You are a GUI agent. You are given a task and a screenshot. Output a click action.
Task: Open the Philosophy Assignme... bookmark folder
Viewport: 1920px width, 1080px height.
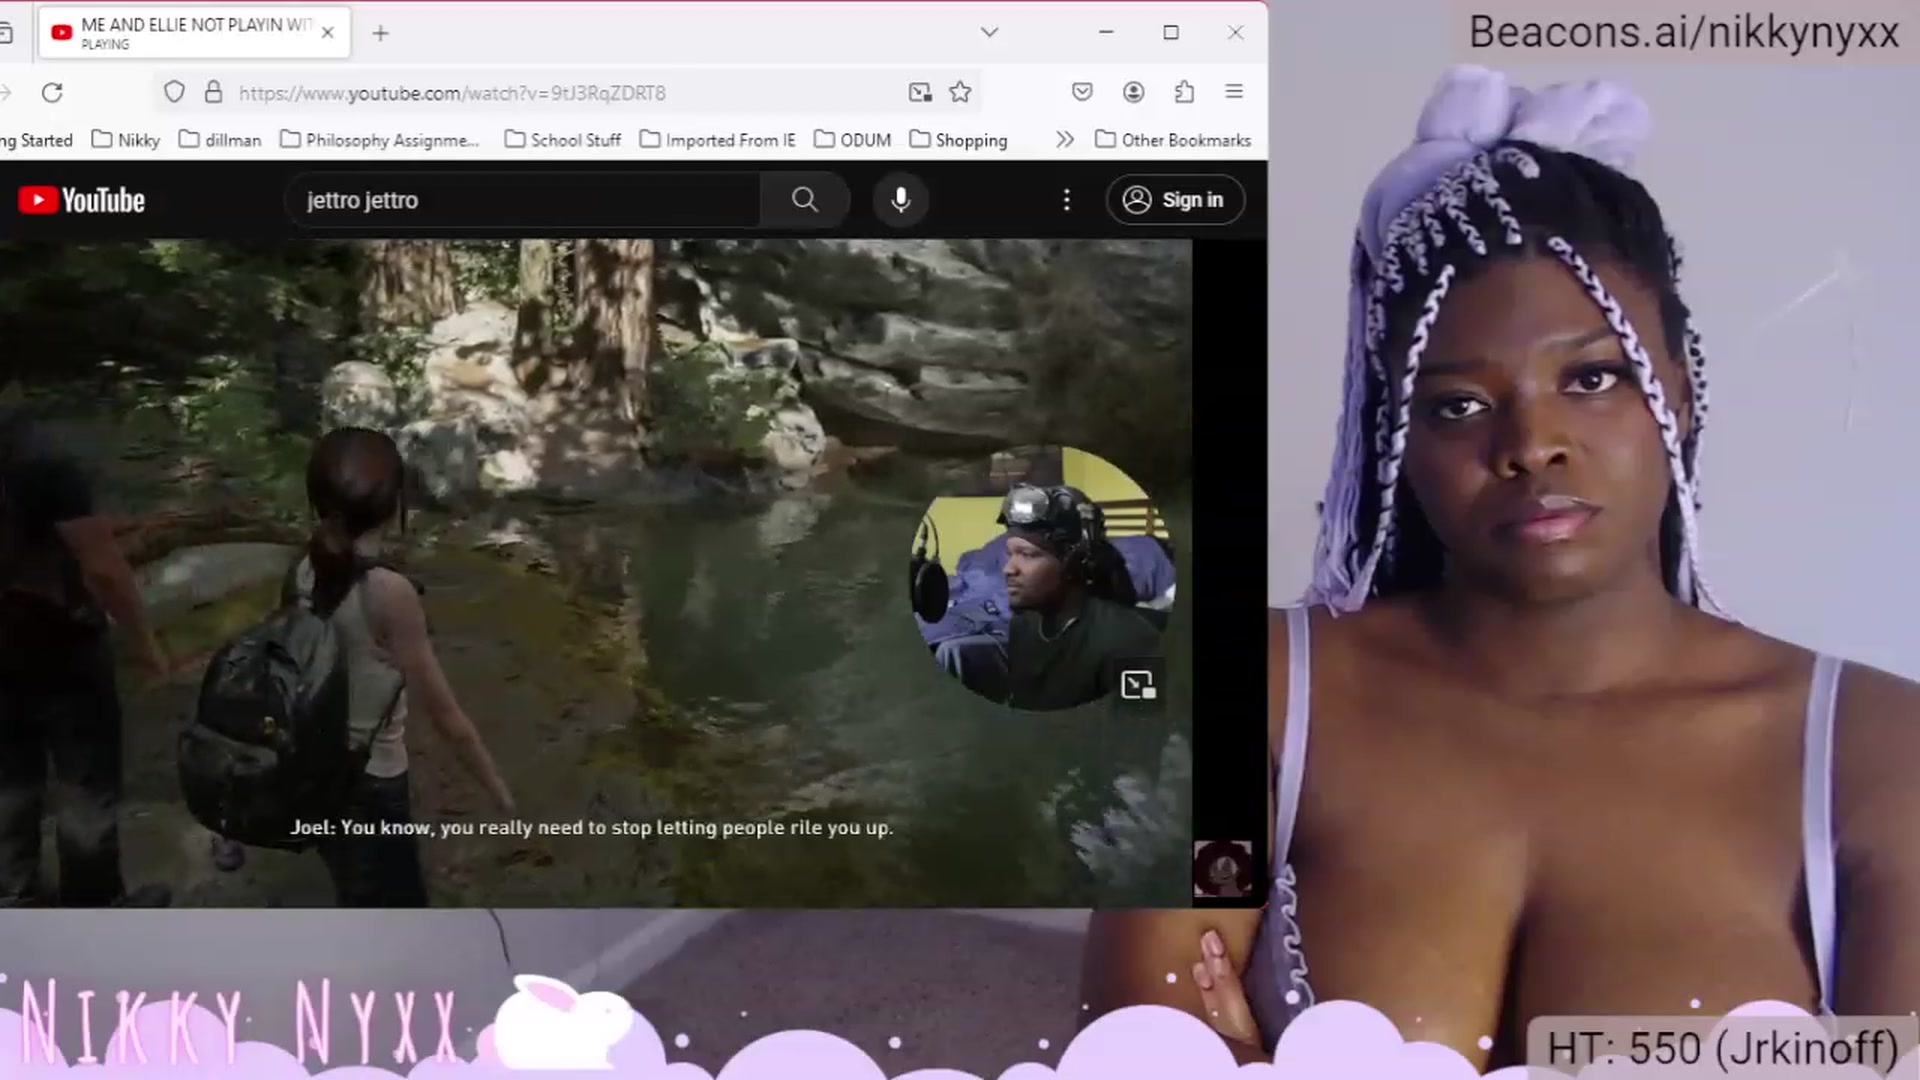point(380,140)
